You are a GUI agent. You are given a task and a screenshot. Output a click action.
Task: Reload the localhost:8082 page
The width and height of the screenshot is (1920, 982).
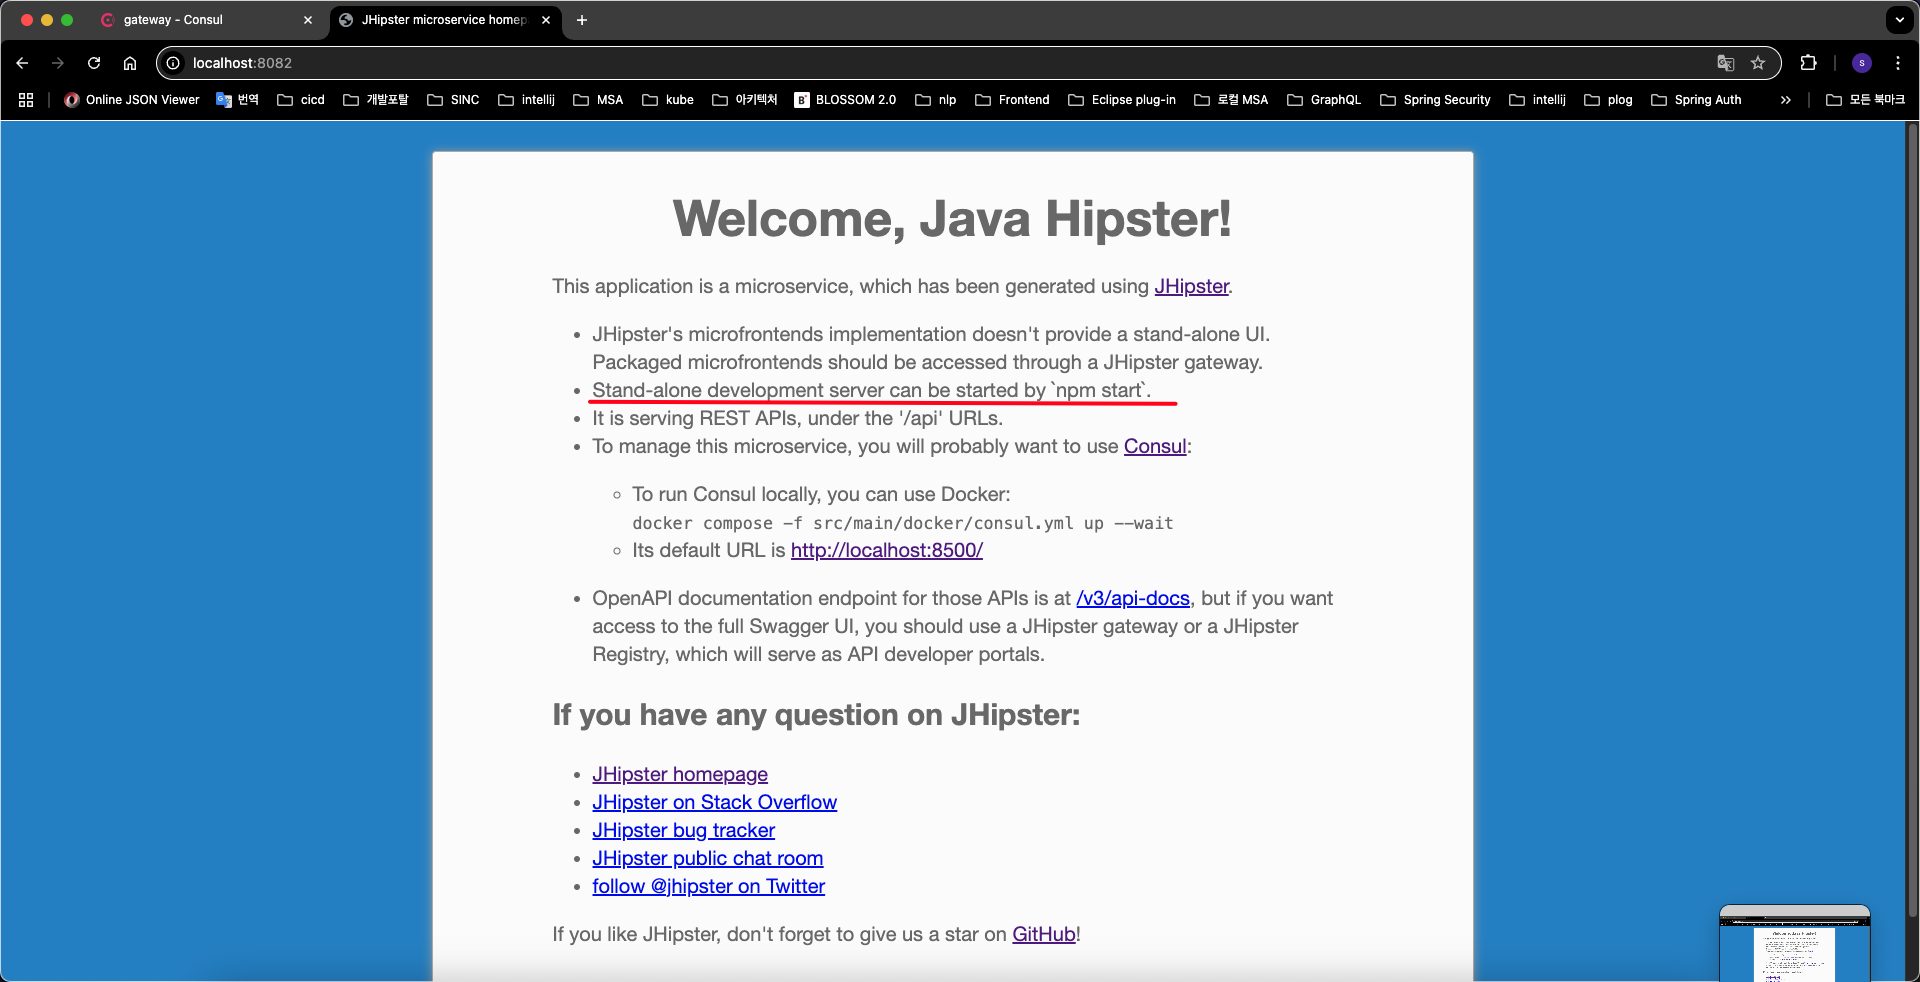pyautogui.click(x=94, y=63)
